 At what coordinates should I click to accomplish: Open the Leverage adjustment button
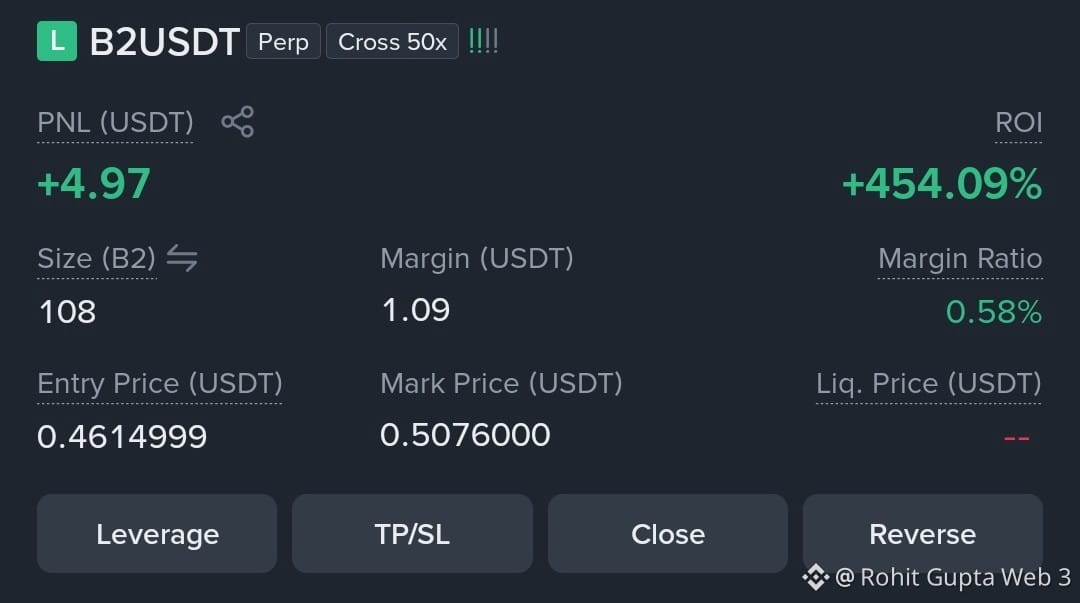[157, 533]
